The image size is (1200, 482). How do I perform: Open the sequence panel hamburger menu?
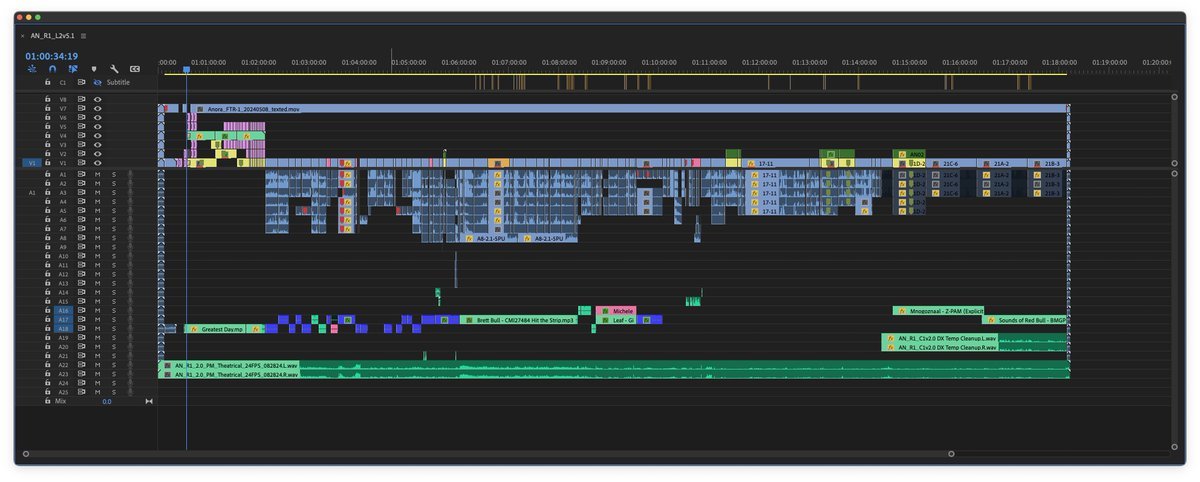tap(84, 35)
